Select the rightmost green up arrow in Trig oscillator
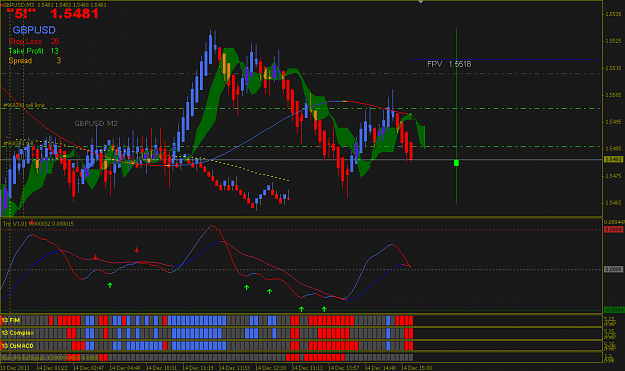Screen dimensions: 625x371 tap(324, 309)
